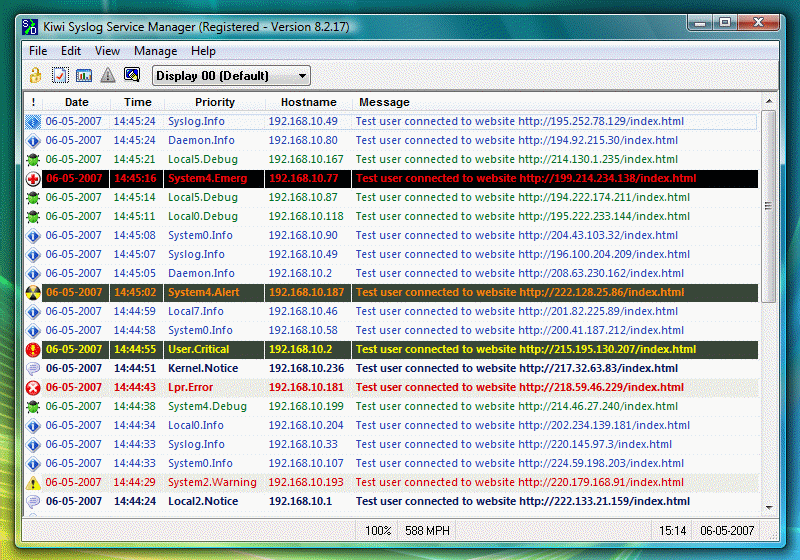Viewport: 800px width, 560px height.
Task: Minimize the Kiwi Syslog window
Action: point(700,22)
